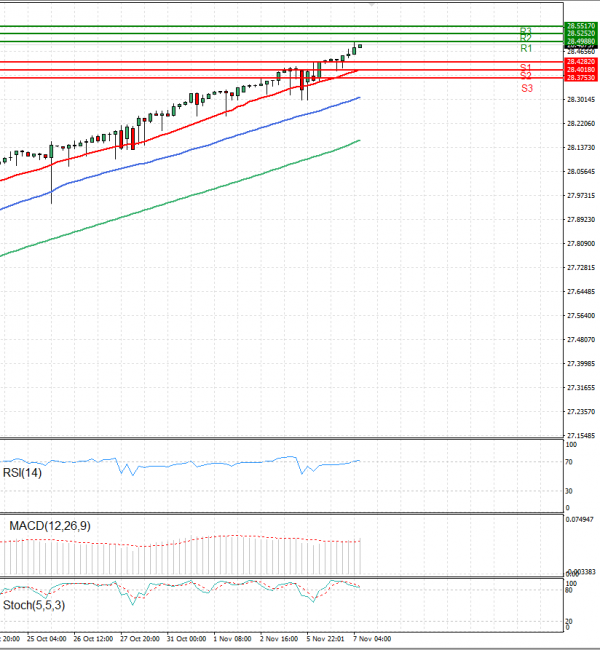Screen dimensions: 600x650
Task: Click the 7 Nov 04:00 time label
Action: 374,637
